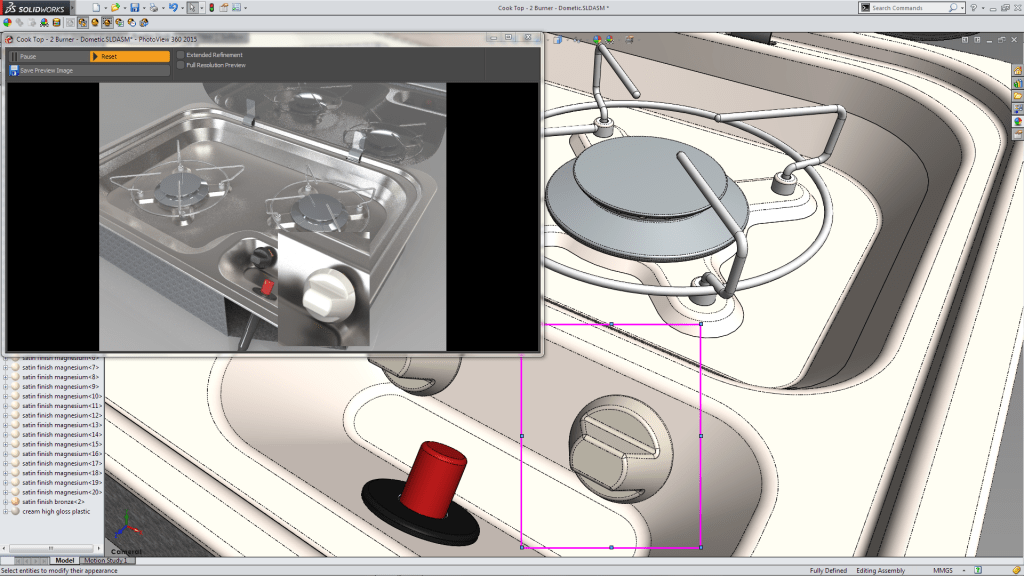The height and width of the screenshot is (576, 1024).
Task: Switch to the Model tab
Action: pyautogui.click(x=64, y=560)
